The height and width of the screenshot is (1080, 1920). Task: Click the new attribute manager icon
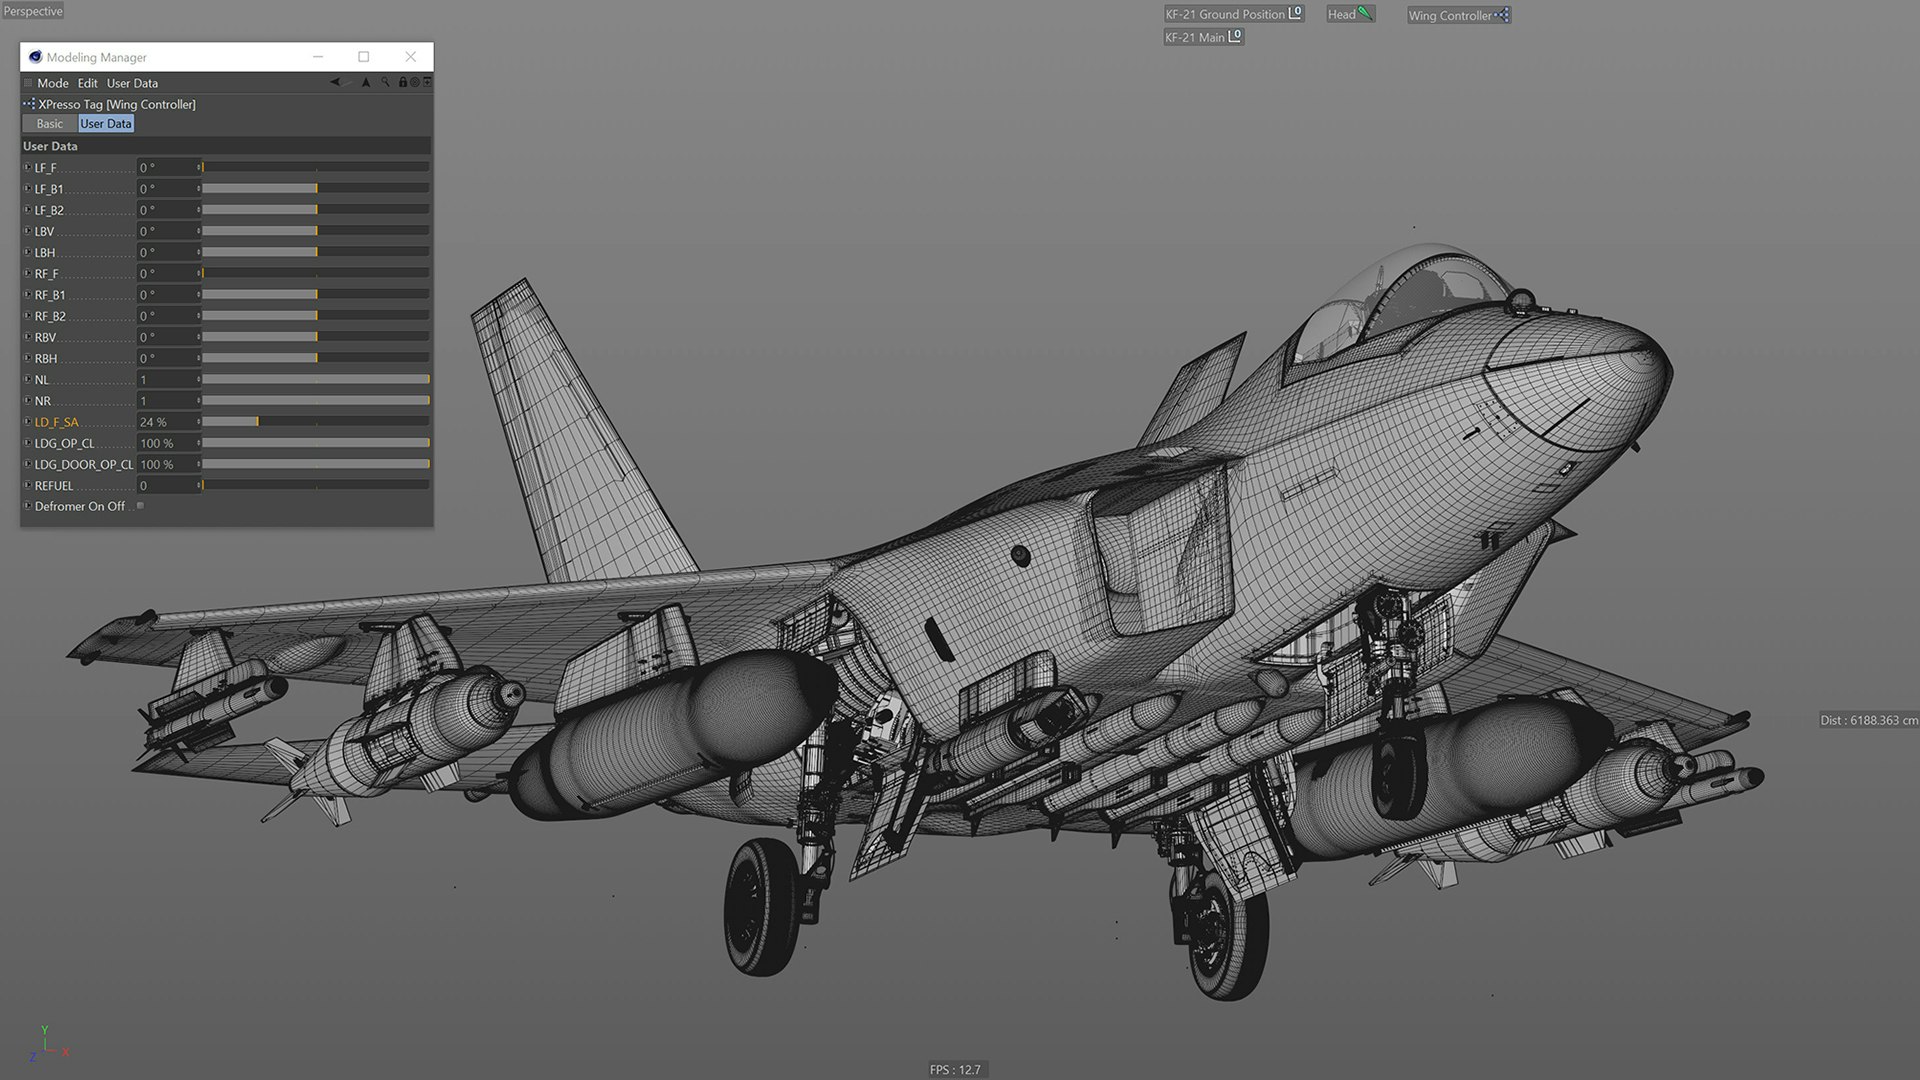427,82
